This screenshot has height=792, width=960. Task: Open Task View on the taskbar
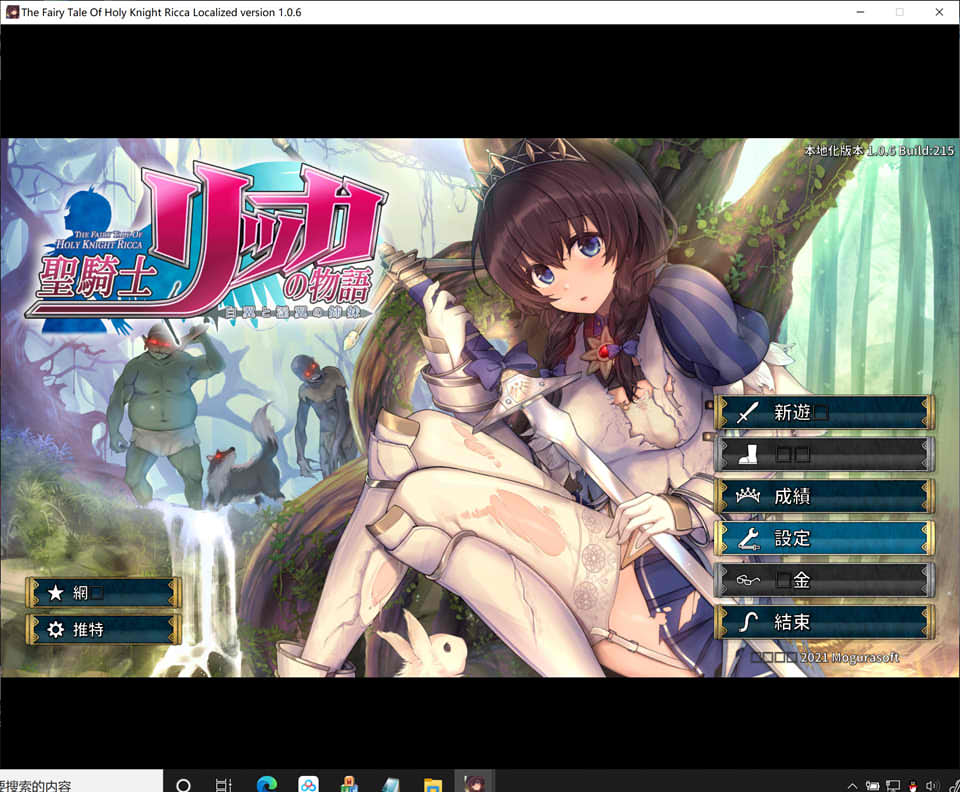coord(223,784)
